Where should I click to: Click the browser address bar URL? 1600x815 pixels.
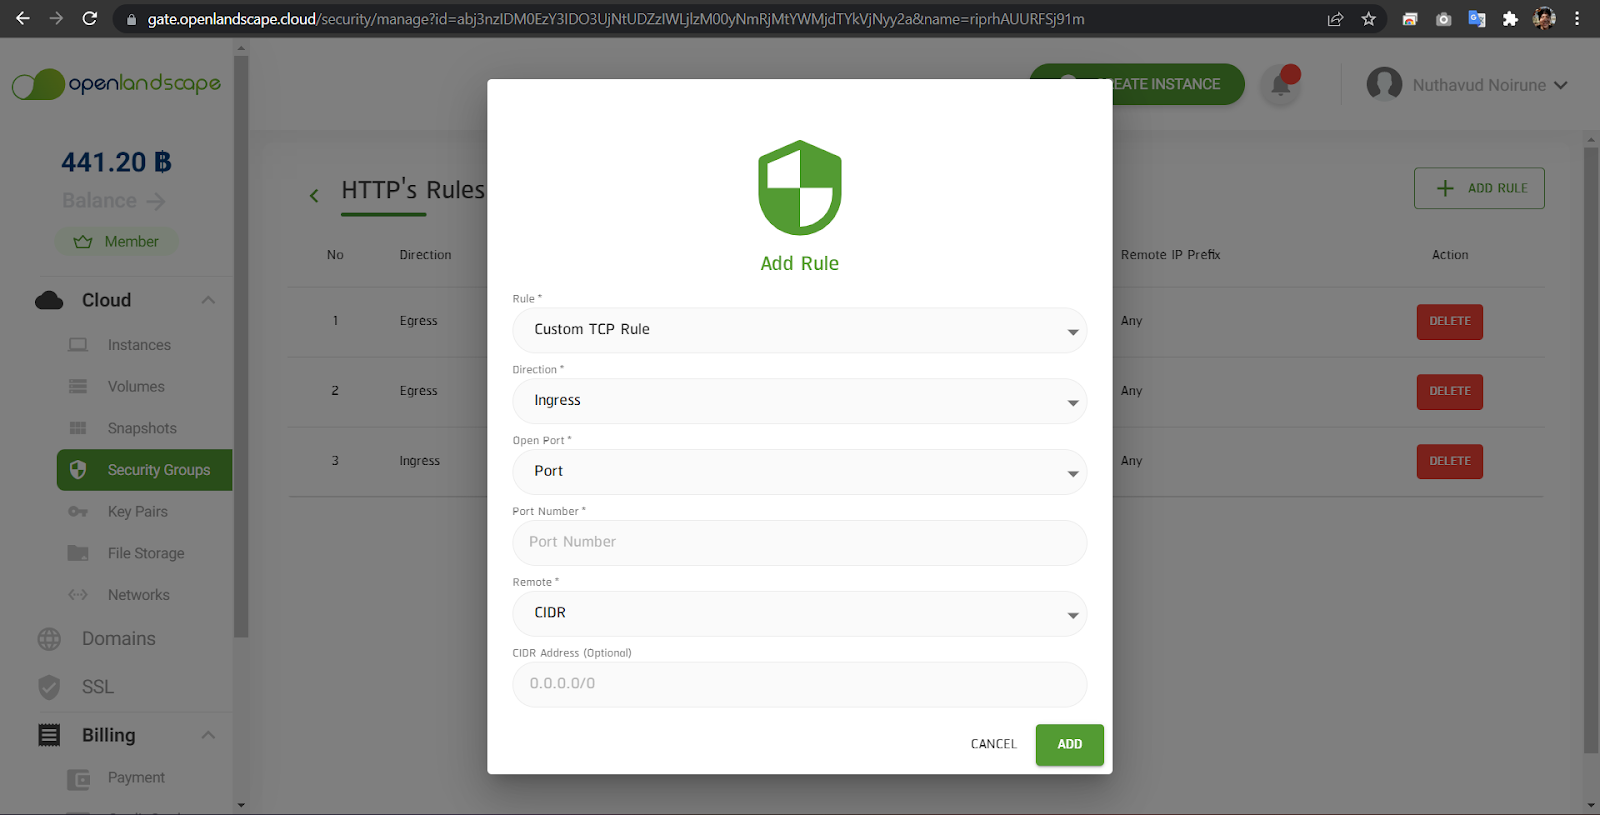coord(616,19)
